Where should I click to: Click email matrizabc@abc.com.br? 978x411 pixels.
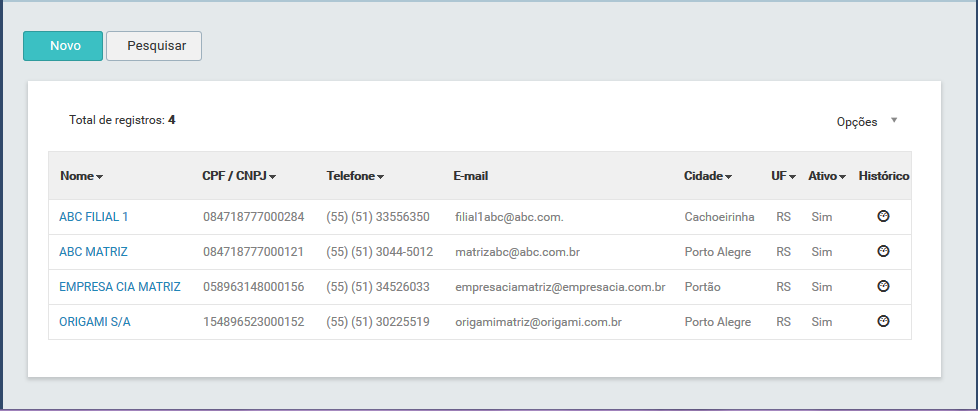[518, 252]
